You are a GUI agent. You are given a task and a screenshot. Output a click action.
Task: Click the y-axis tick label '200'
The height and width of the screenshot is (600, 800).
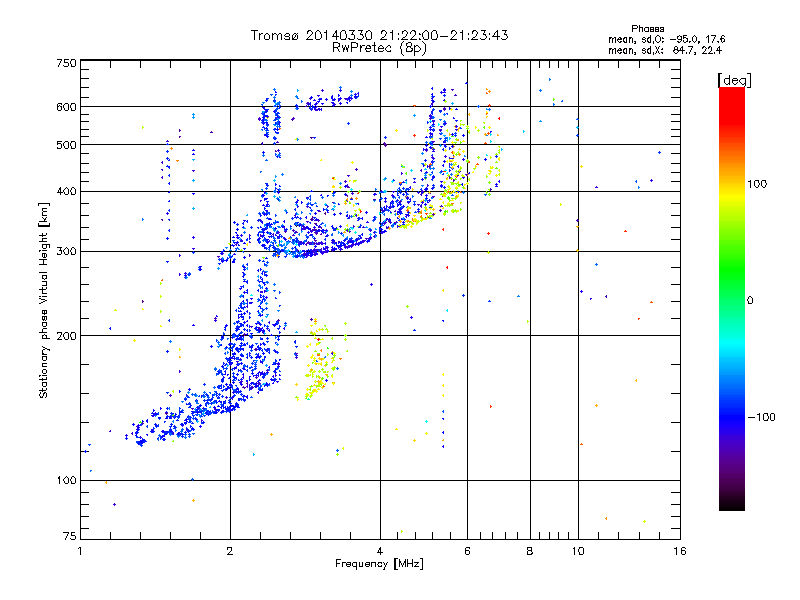point(66,336)
